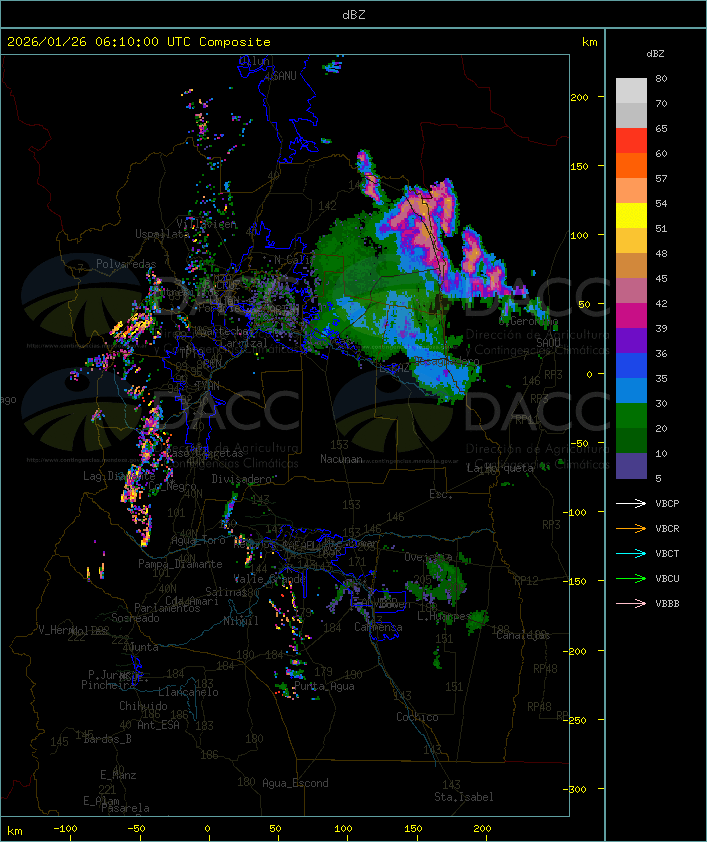Click the Nacunan place label
Viewport: 707px width, 842px height.
pyautogui.click(x=341, y=459)
